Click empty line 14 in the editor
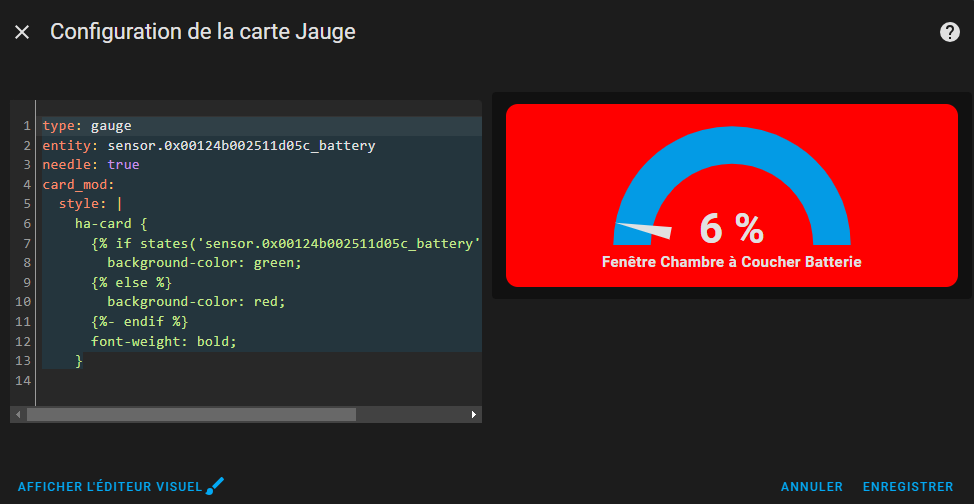974x504 pixels. tap(259, 380)
